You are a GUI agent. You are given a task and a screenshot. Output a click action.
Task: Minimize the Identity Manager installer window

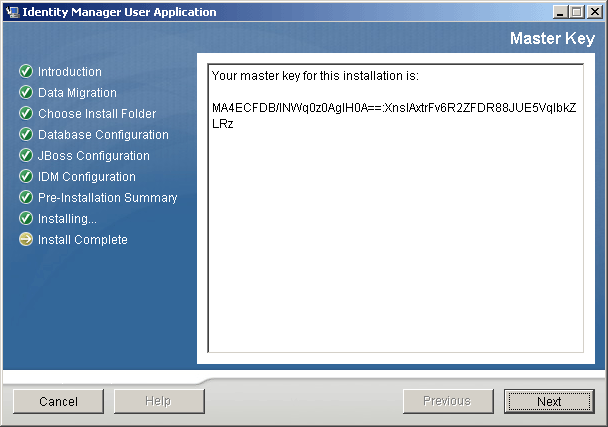[x=560, y=12]
